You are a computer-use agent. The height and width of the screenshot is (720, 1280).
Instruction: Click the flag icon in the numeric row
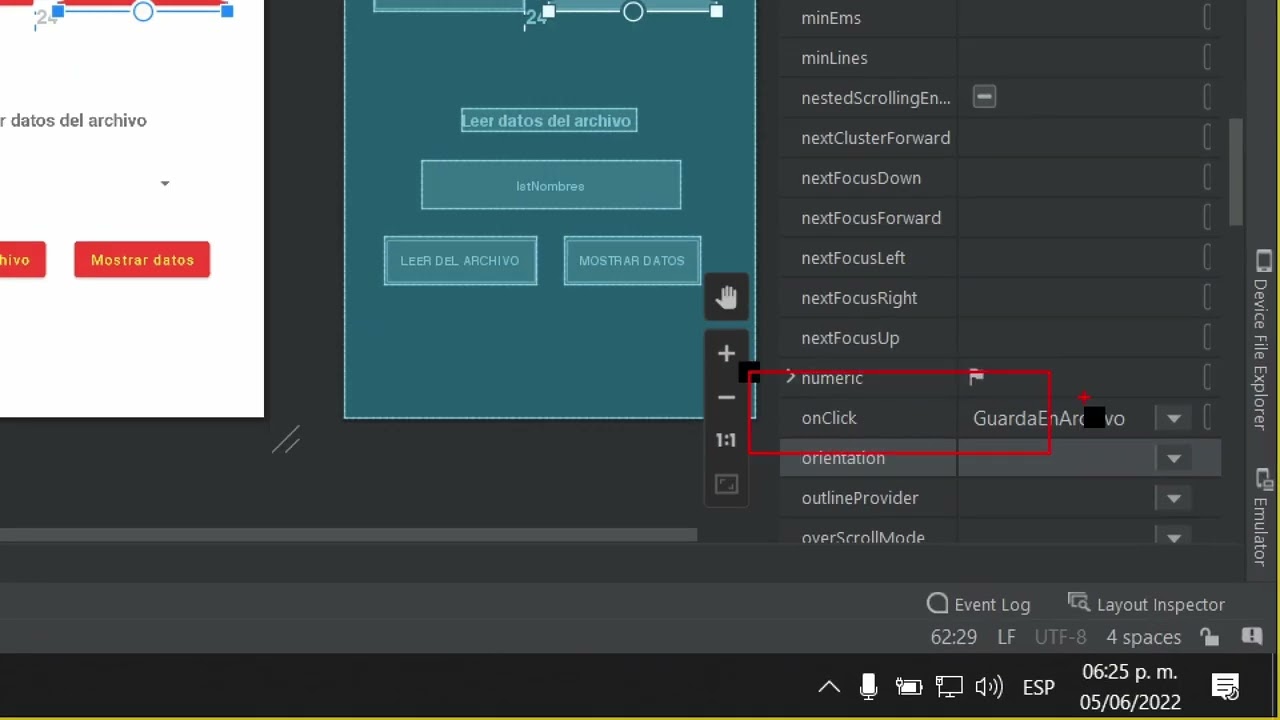[976, 377]
